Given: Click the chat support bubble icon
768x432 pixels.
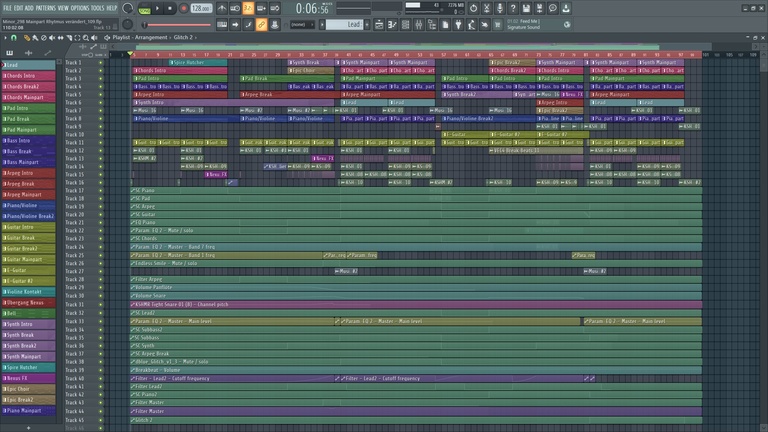Looking at the screenshot, I should (x=552, y=8).
